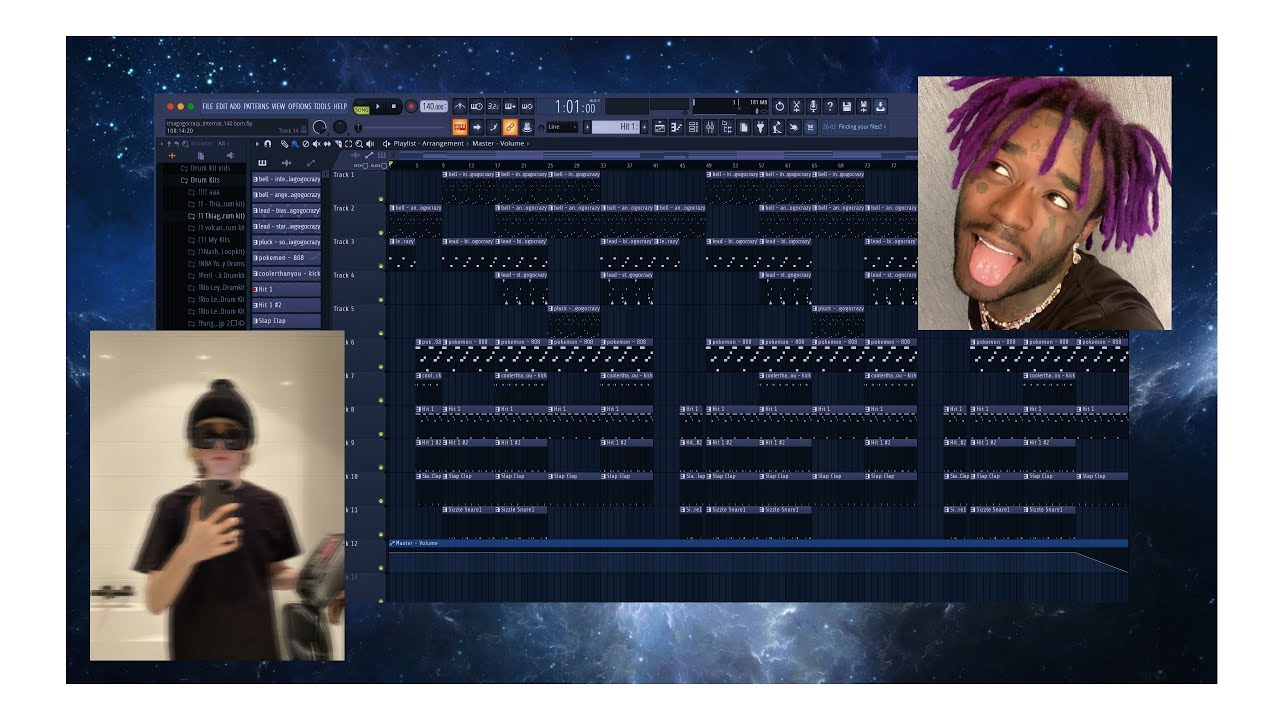This screenshot has height=720, width=1280.
Task: Click the scissors audio editor icon
Action: pos(796,107)
